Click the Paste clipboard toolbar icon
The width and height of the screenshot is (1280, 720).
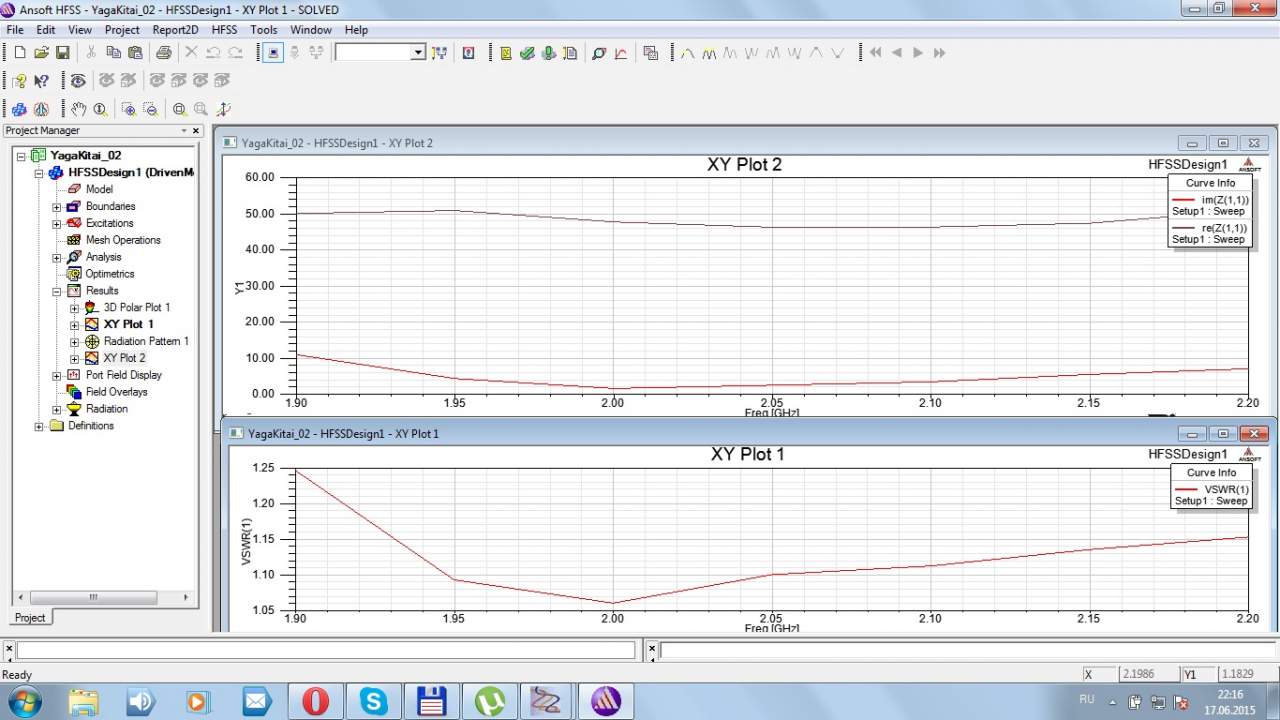click(x=135, y=53)
